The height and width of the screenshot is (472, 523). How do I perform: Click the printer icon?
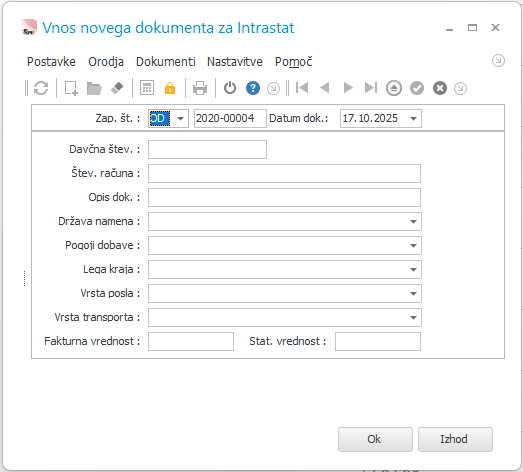point(200,88)
